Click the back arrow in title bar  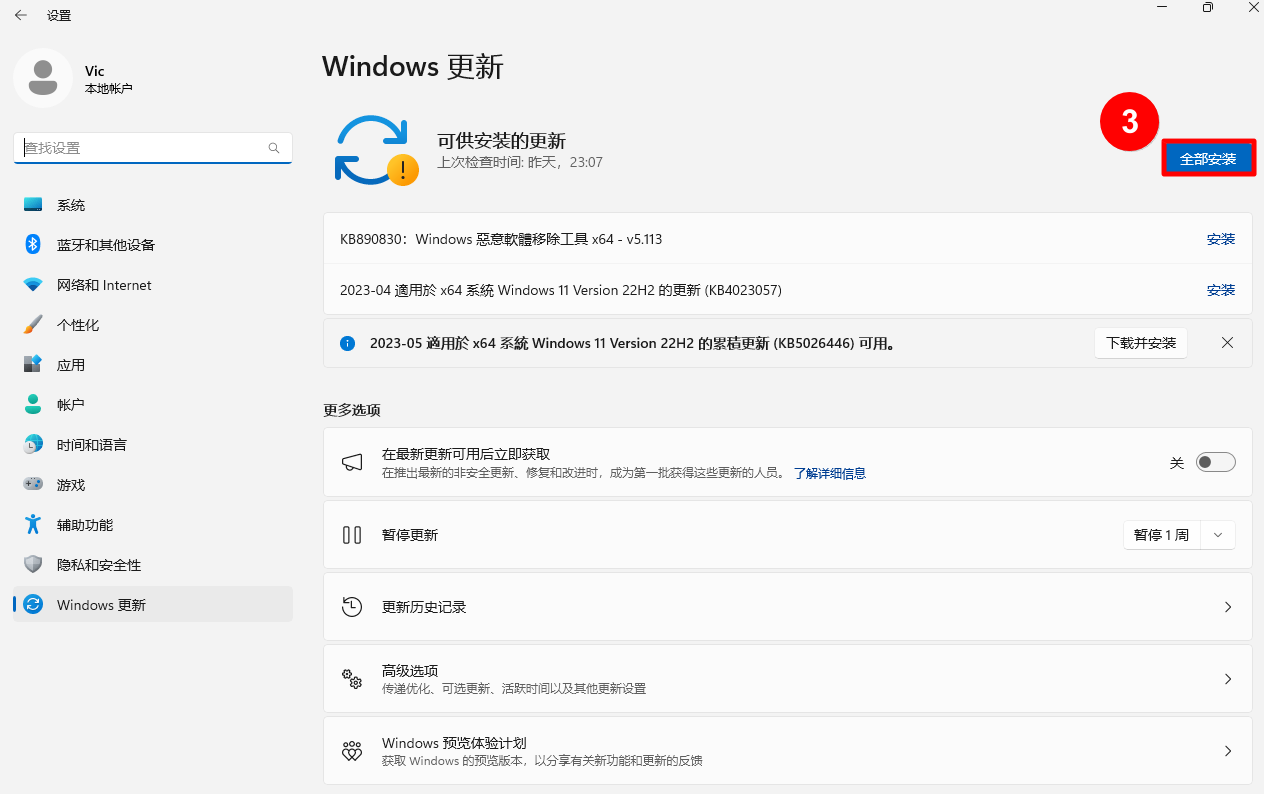tap(20, 15)
